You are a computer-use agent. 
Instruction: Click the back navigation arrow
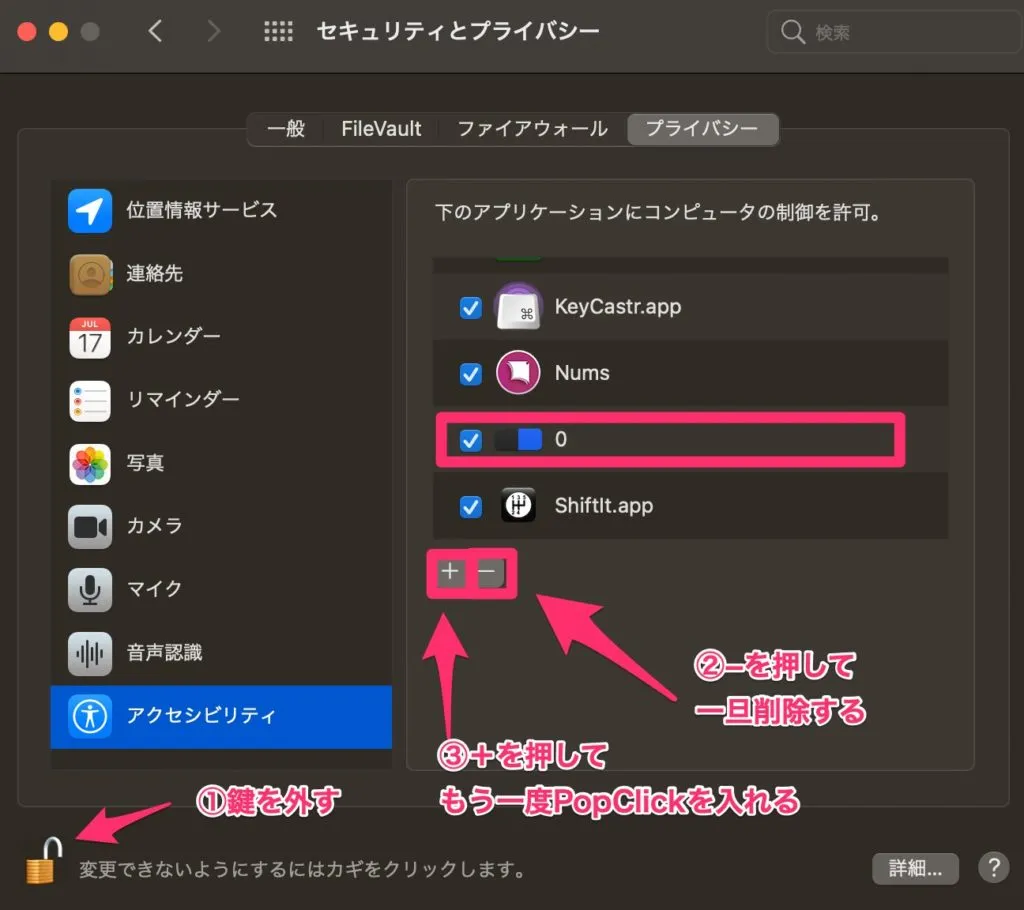click(x=156, y=31)
